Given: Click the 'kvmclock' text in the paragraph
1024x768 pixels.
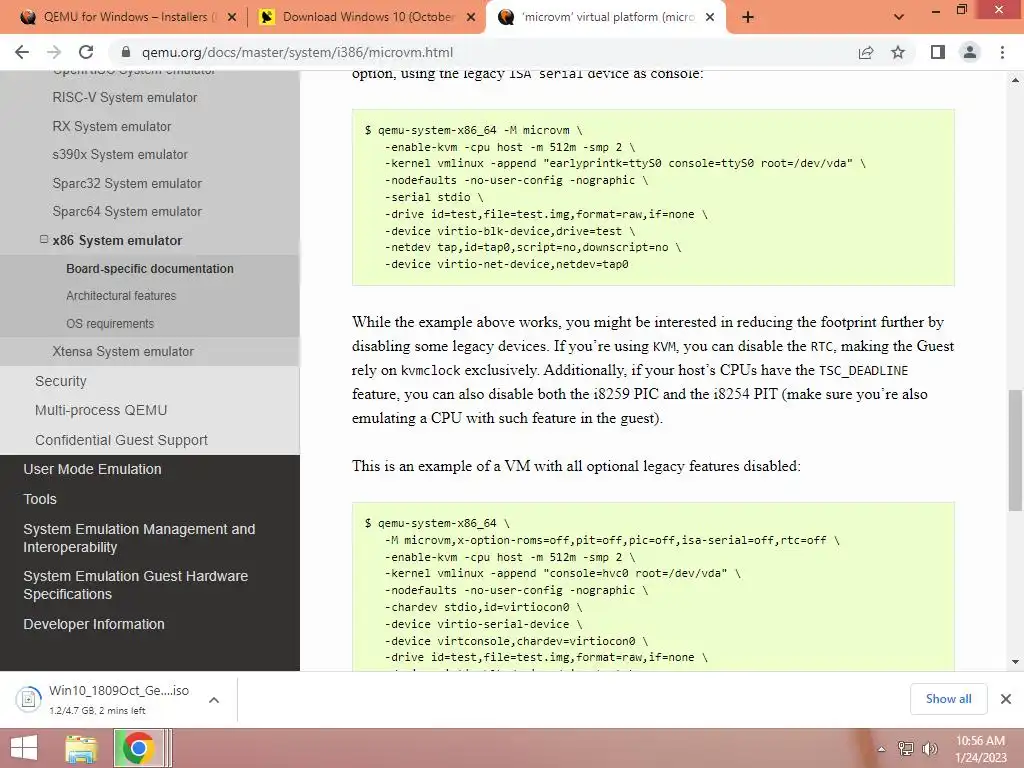Looking at the screenshot, I should click(430, 370).
